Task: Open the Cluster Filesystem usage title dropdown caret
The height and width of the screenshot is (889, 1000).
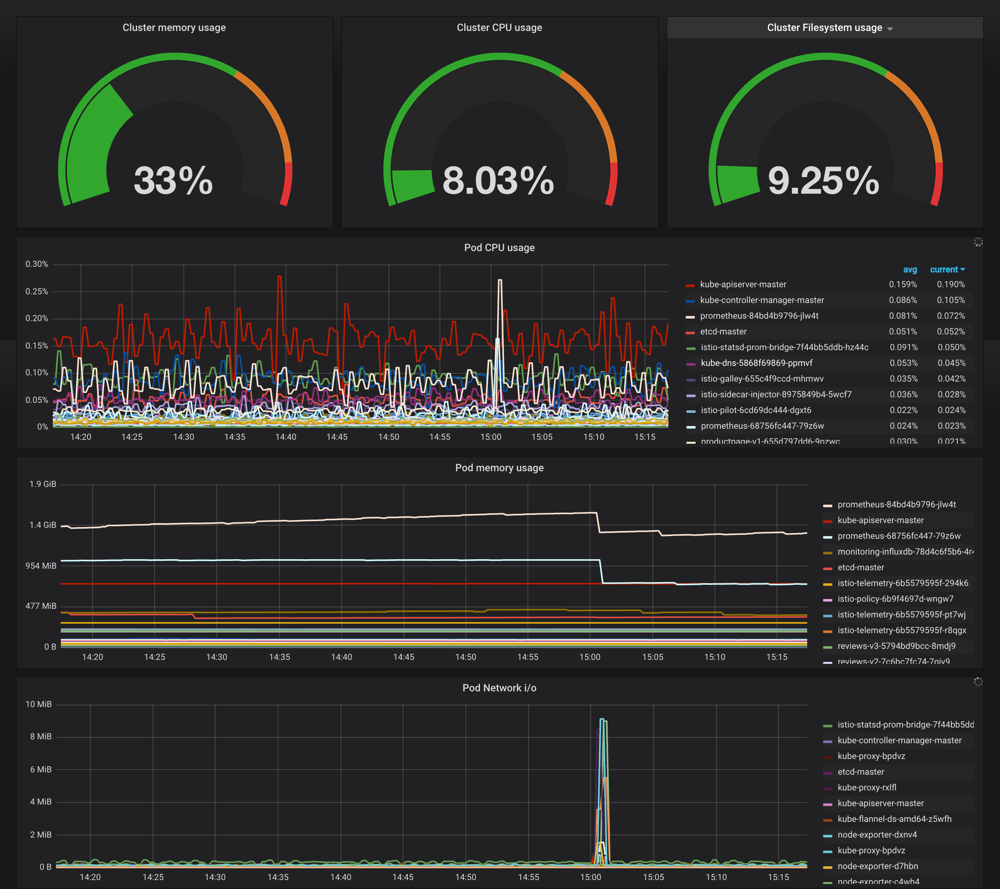Action: (x=890, y=29)
